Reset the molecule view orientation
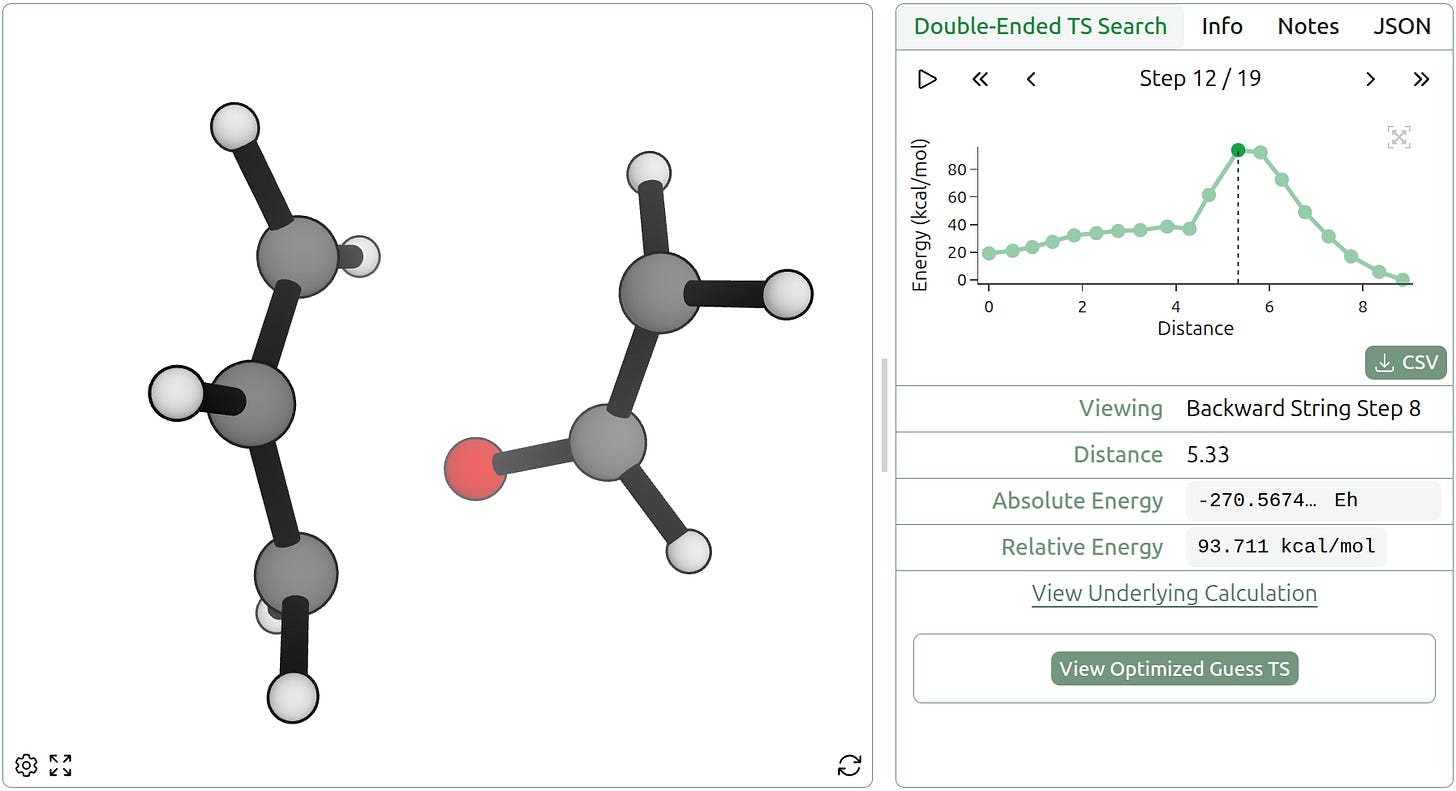 pyautogui.click(x=849, y=765)
